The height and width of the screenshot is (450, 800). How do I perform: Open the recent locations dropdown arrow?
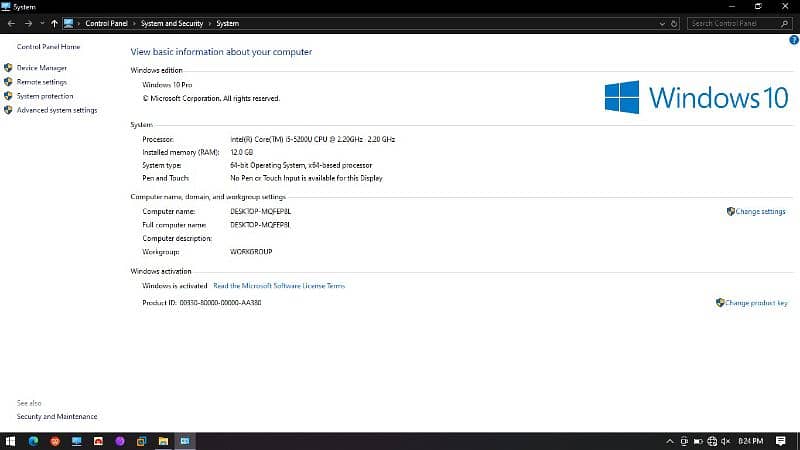(40, 23)
